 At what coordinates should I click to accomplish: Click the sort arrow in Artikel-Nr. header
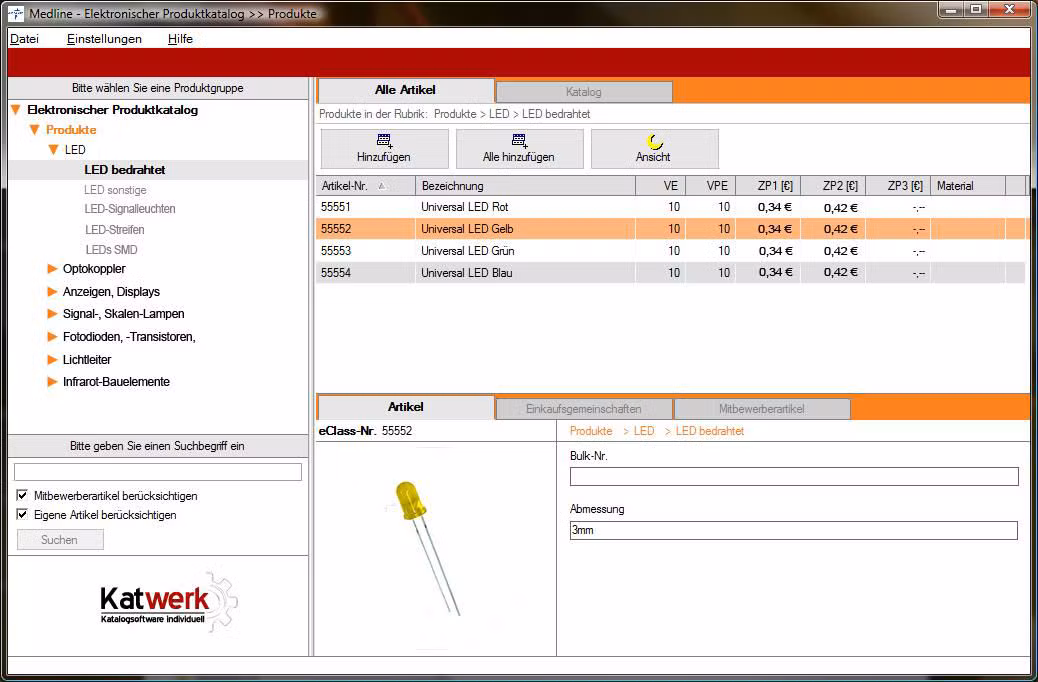pos(381,186)
